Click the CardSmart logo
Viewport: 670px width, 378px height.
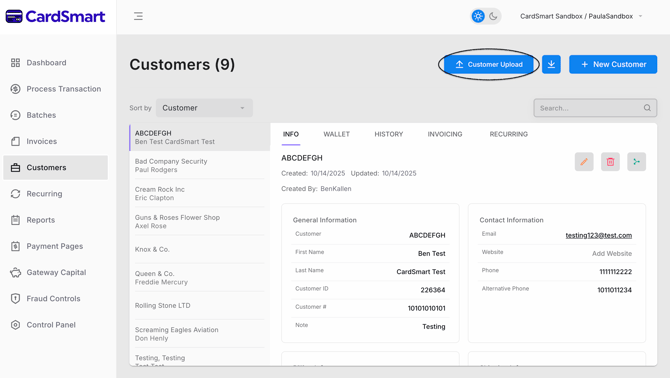(55, 16)
